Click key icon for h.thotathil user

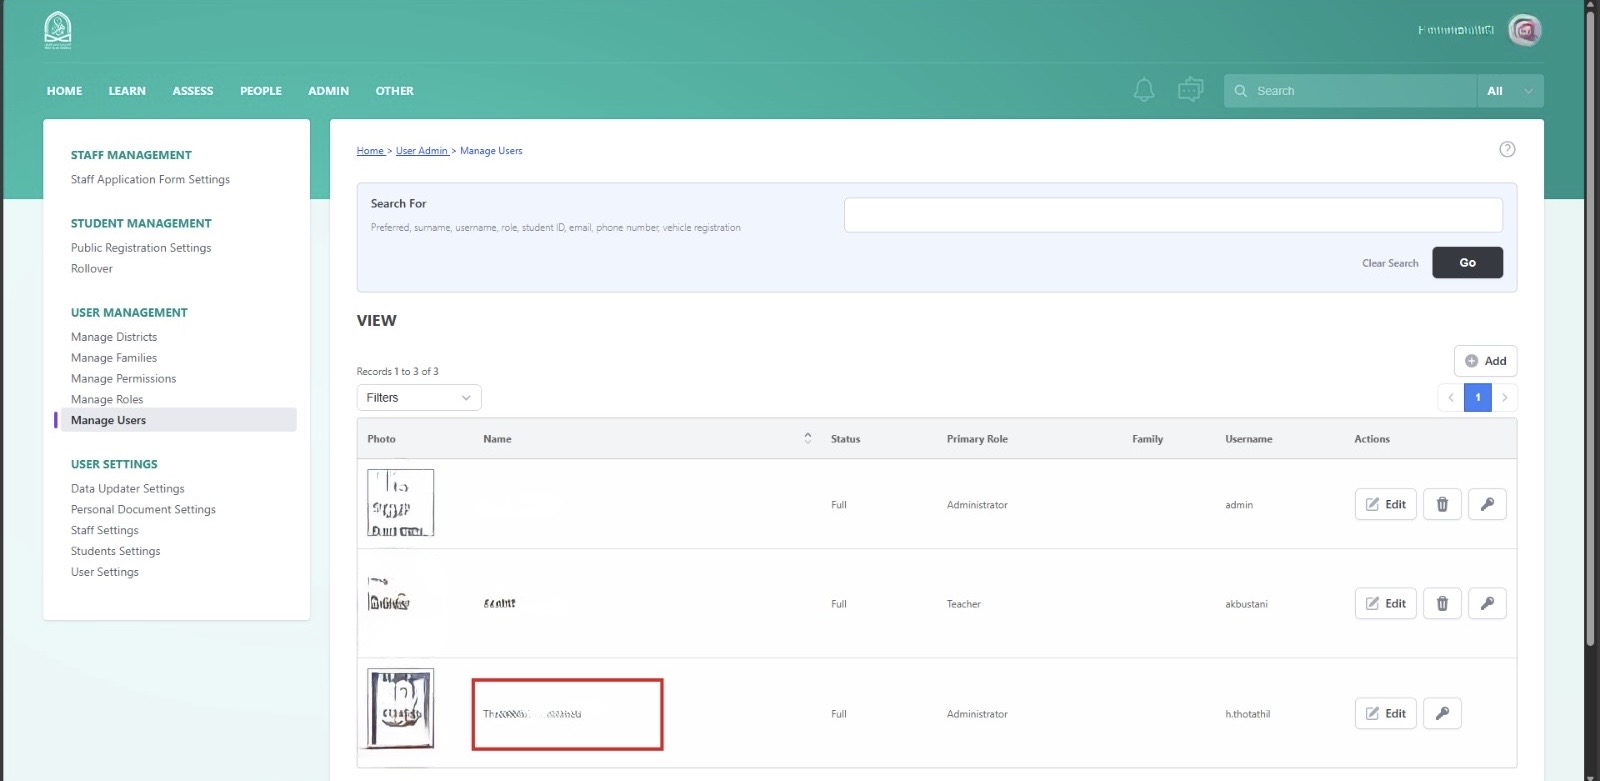click(1442, 714)
